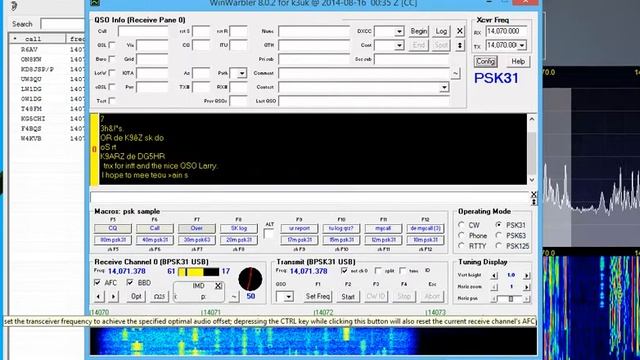This screenshot has height=360, width=640.
Task: Click the RX frequency field in Xcvr Freq
Action: [x=506, y=31]
